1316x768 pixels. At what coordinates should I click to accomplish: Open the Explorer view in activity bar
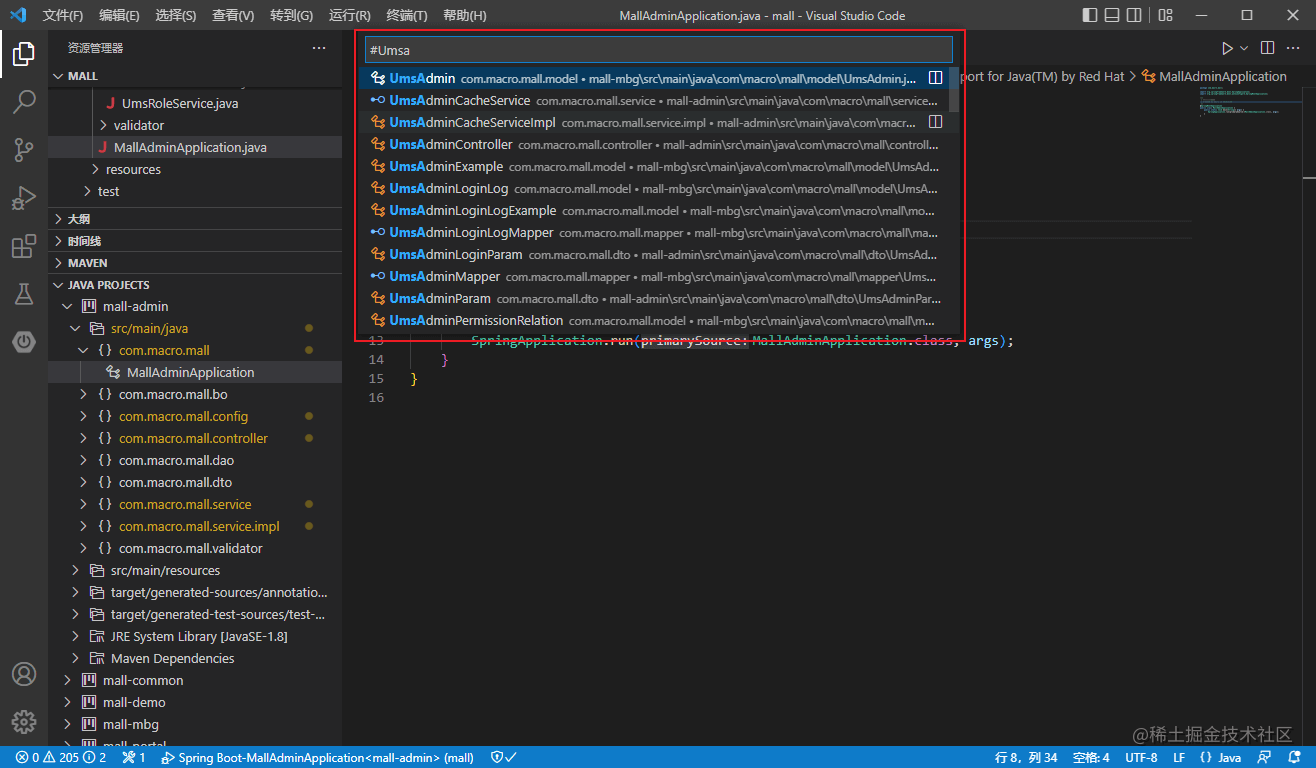tap(24, 54)
